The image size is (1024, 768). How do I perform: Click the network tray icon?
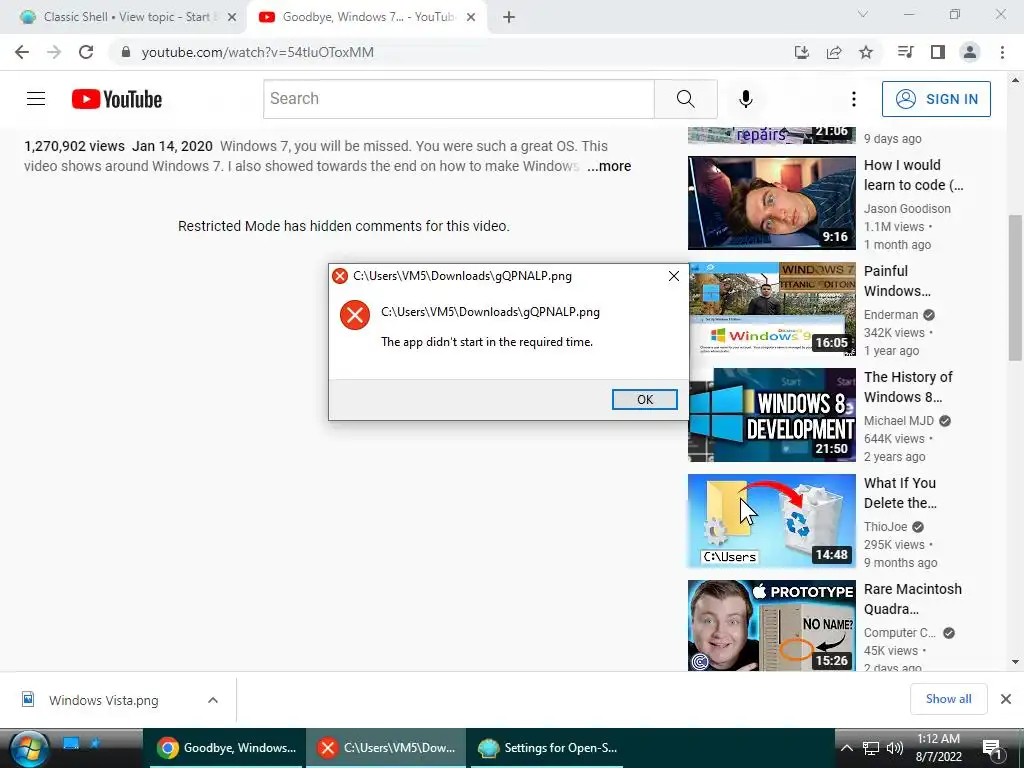click(871, 748)
